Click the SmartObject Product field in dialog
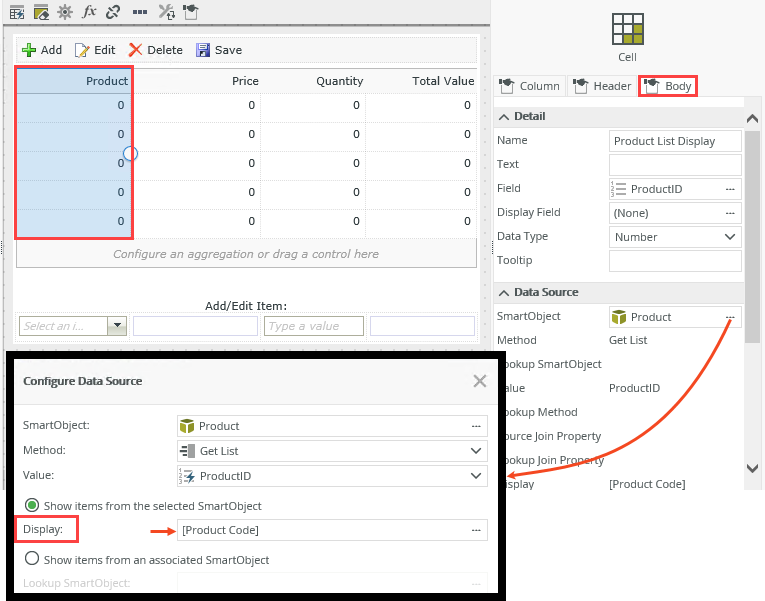 332,426
